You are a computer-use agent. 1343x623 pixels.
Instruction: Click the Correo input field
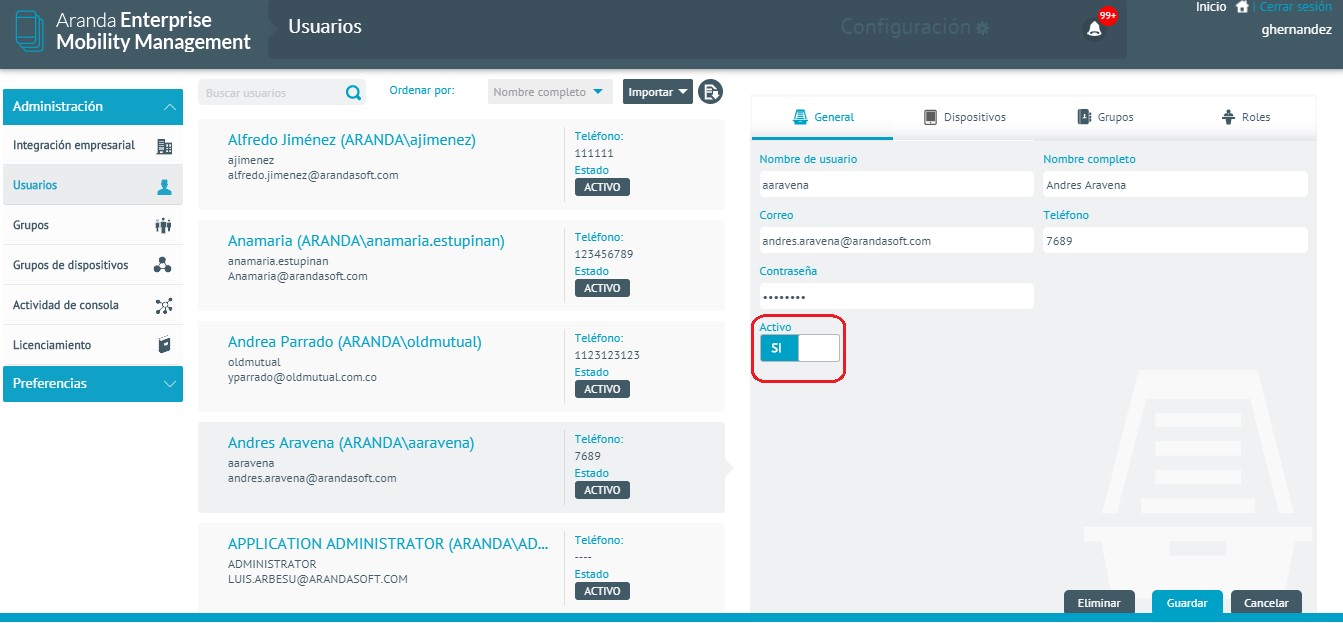pyautogui.click(x=896, y=241)
